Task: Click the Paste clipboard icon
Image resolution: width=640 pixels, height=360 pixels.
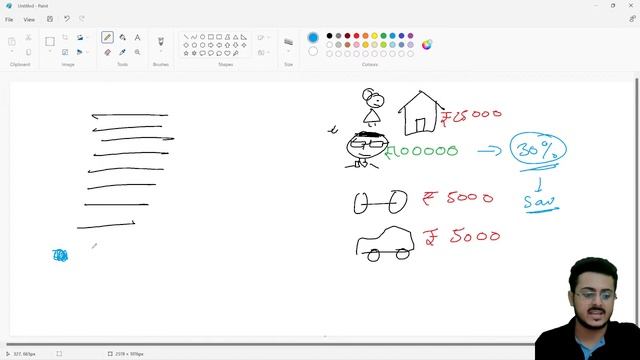Action: 12,41
